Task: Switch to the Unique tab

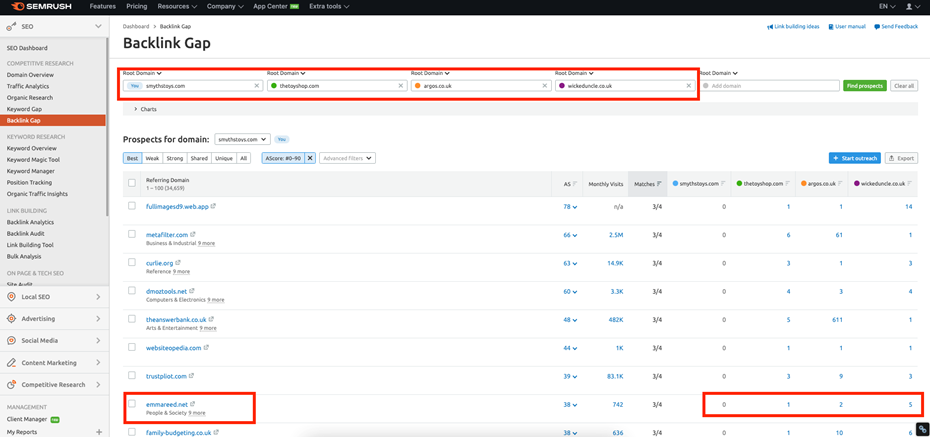Action: tap(224, 158)
